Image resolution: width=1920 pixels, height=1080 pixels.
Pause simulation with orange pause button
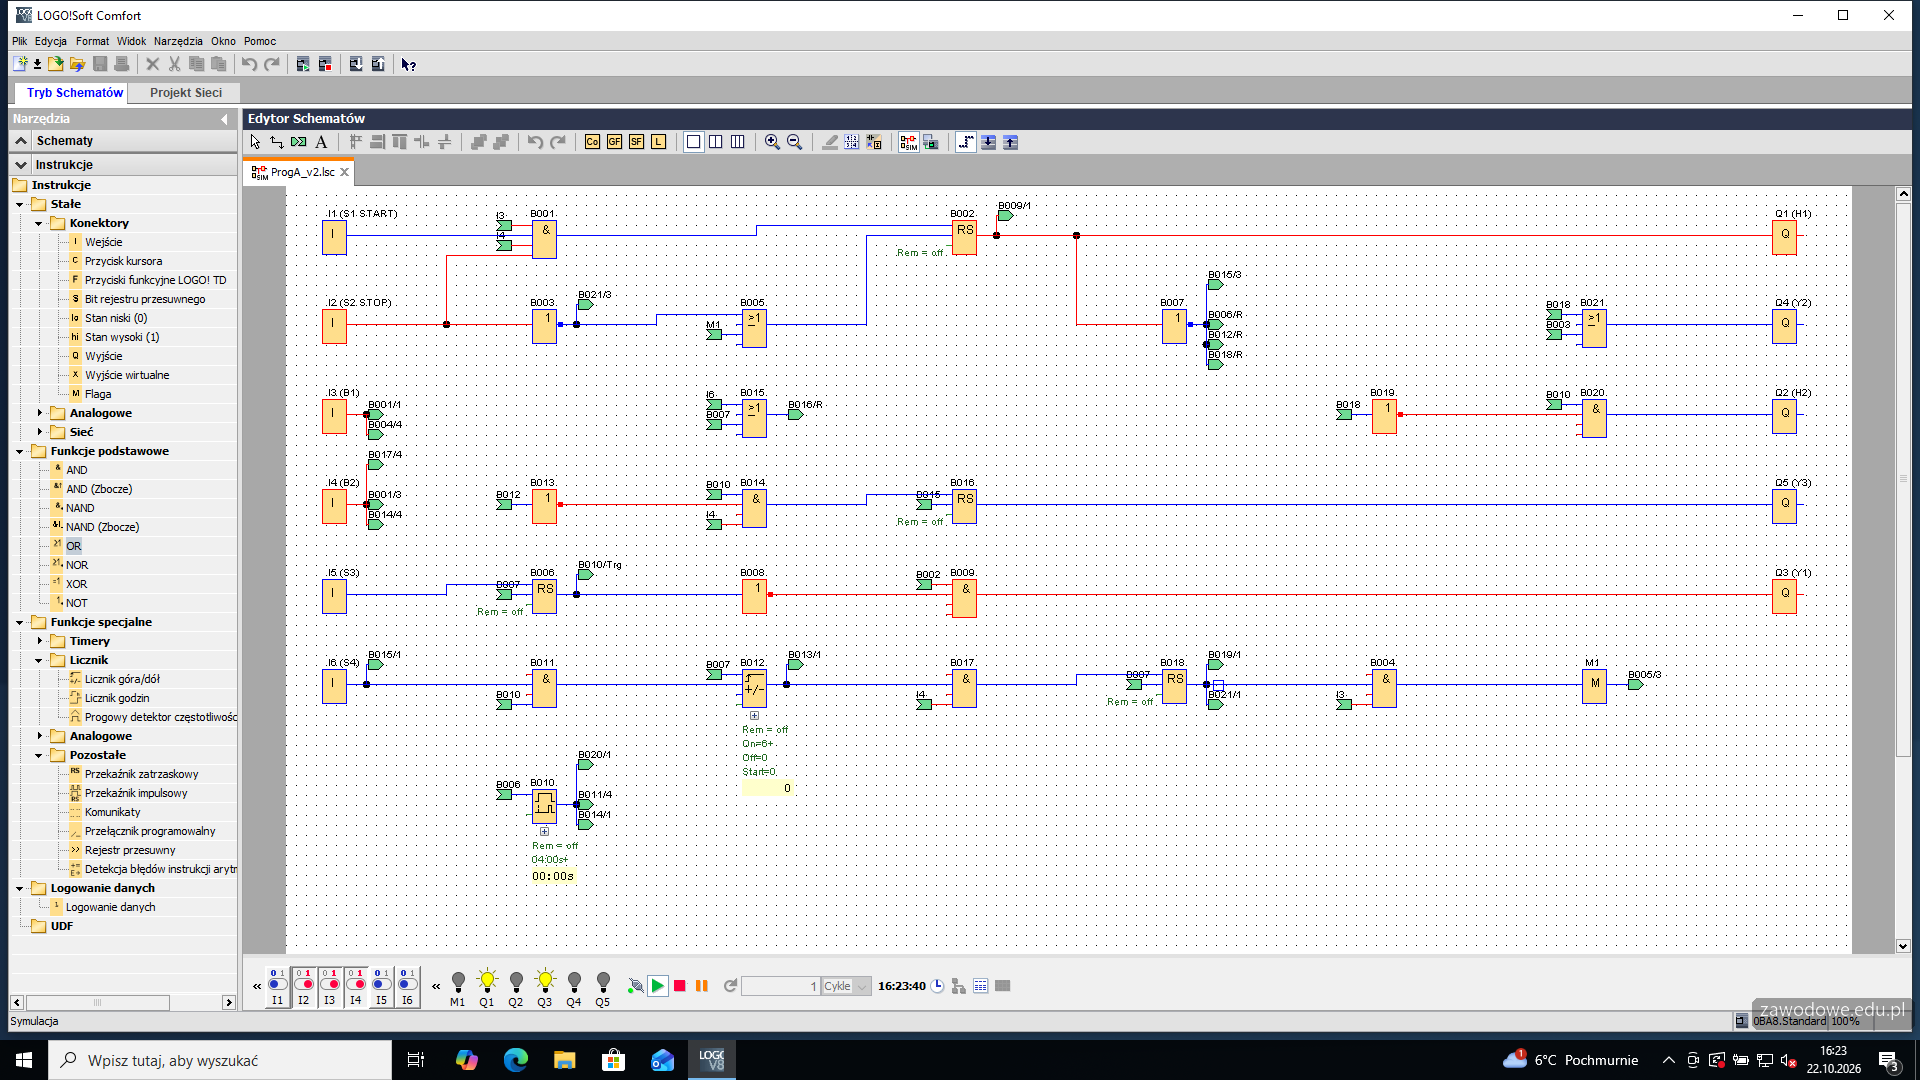point(702,986)
